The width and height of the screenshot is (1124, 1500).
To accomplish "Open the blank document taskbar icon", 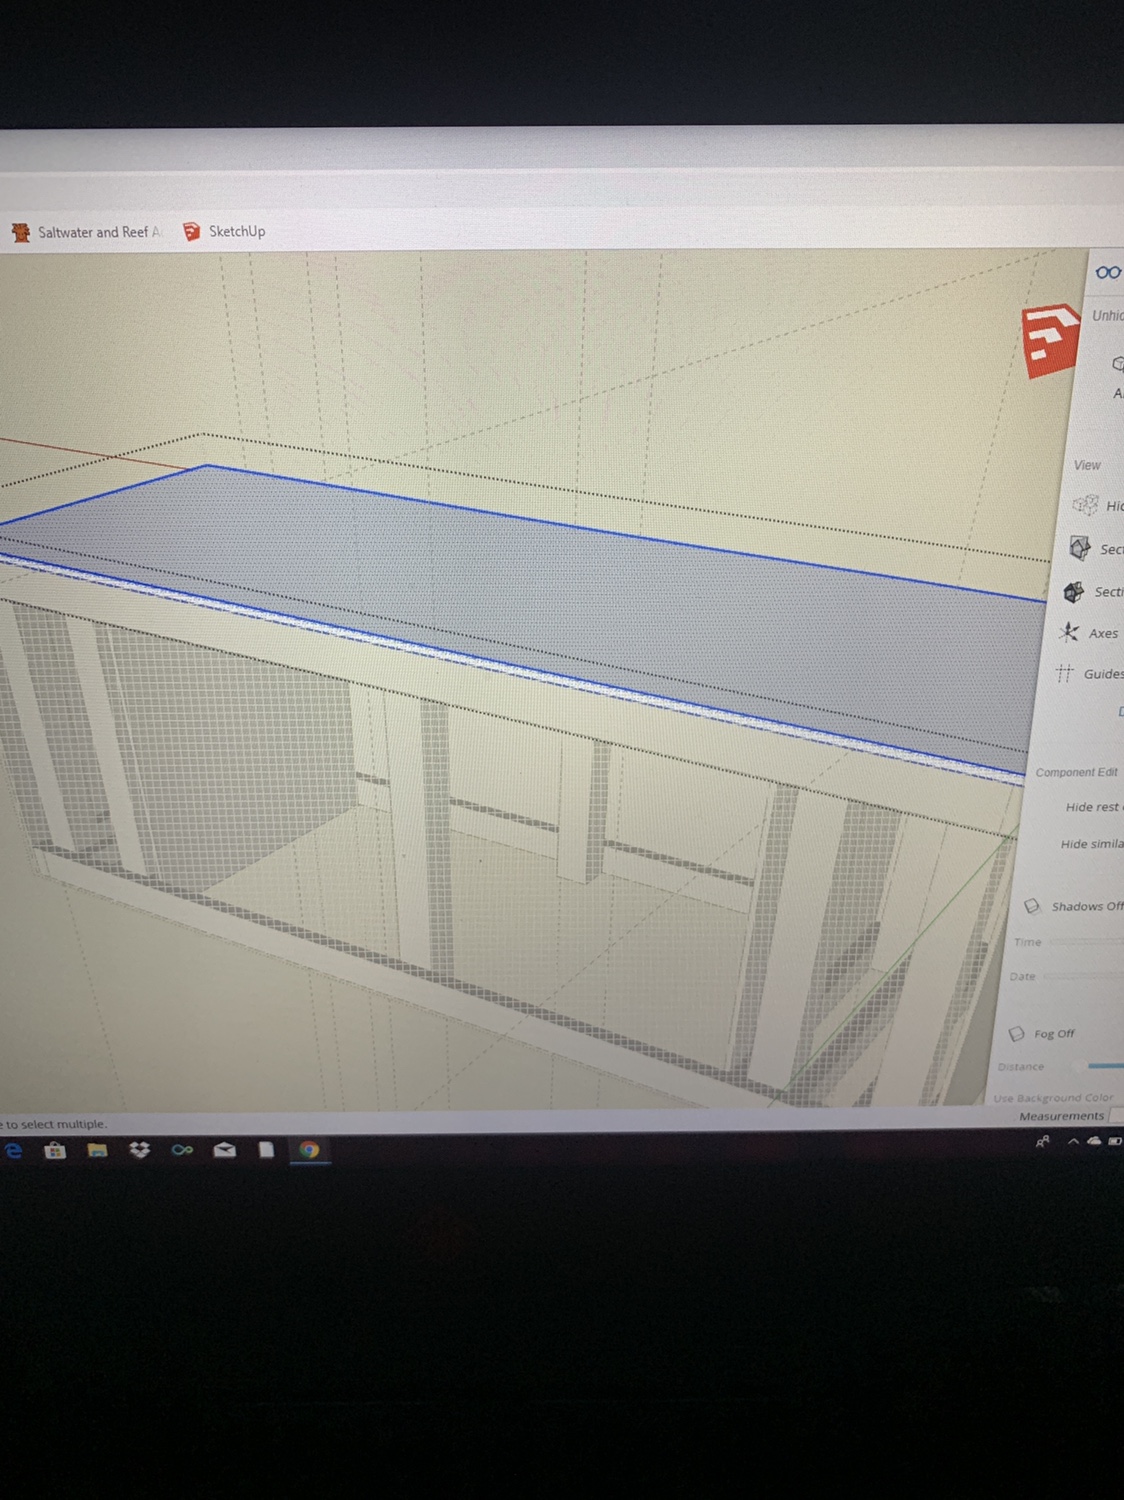I will (x=266, y=1151).
